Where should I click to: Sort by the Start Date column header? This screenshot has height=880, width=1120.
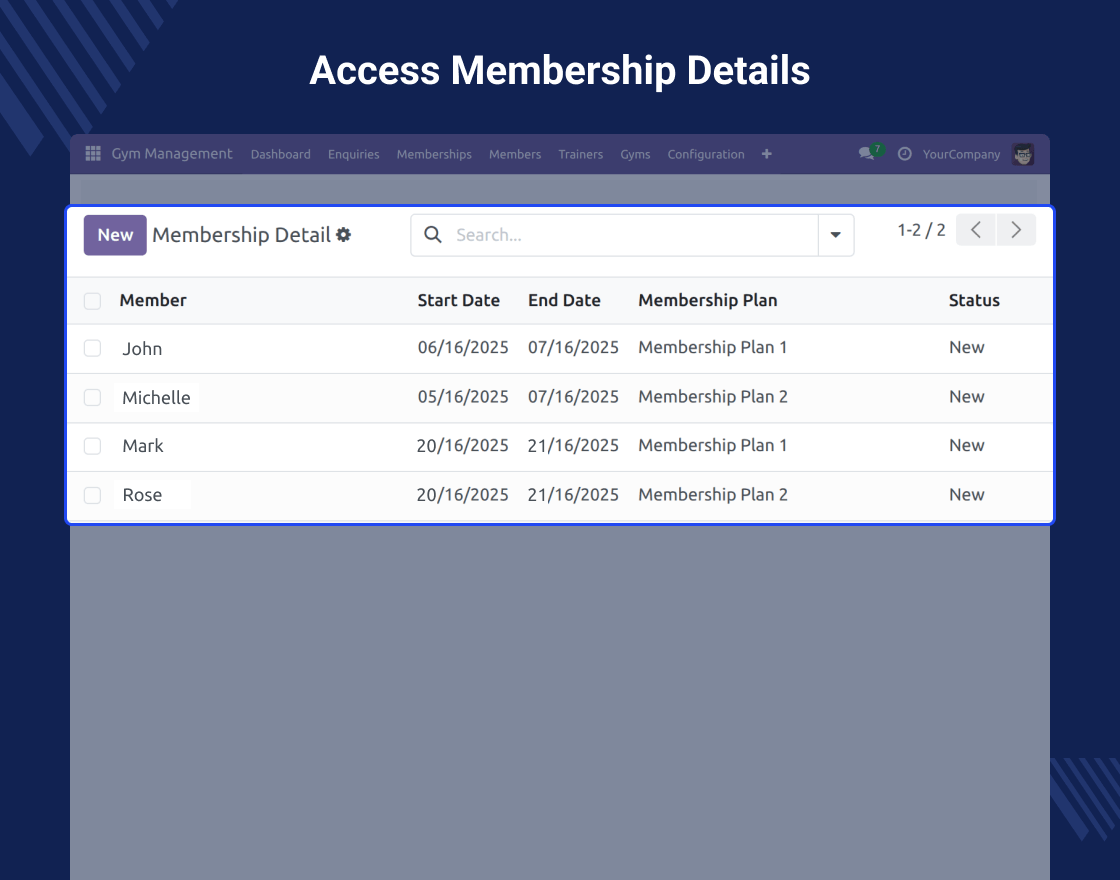[x=458, y=300]
